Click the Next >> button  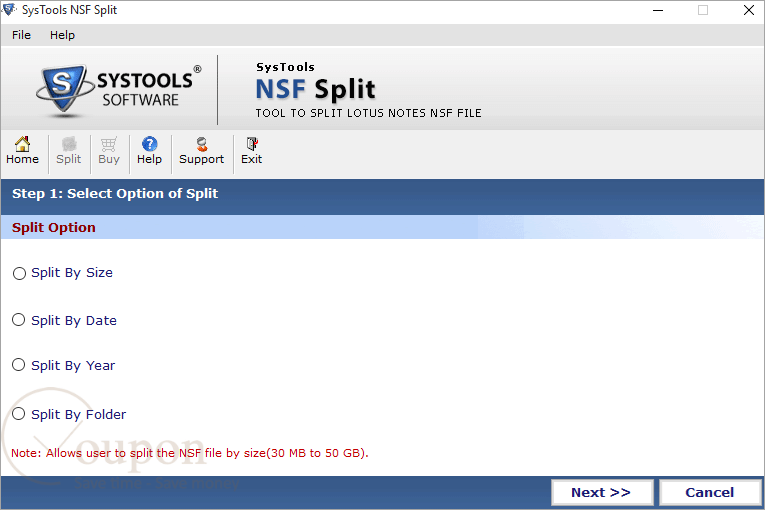602,492
